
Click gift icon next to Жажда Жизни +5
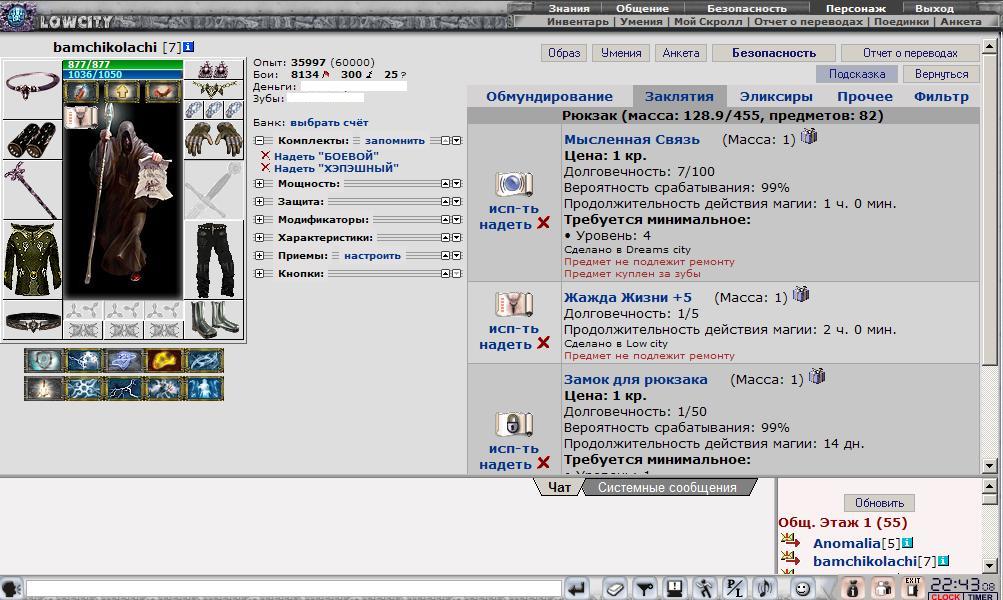(x=801, y=294)
